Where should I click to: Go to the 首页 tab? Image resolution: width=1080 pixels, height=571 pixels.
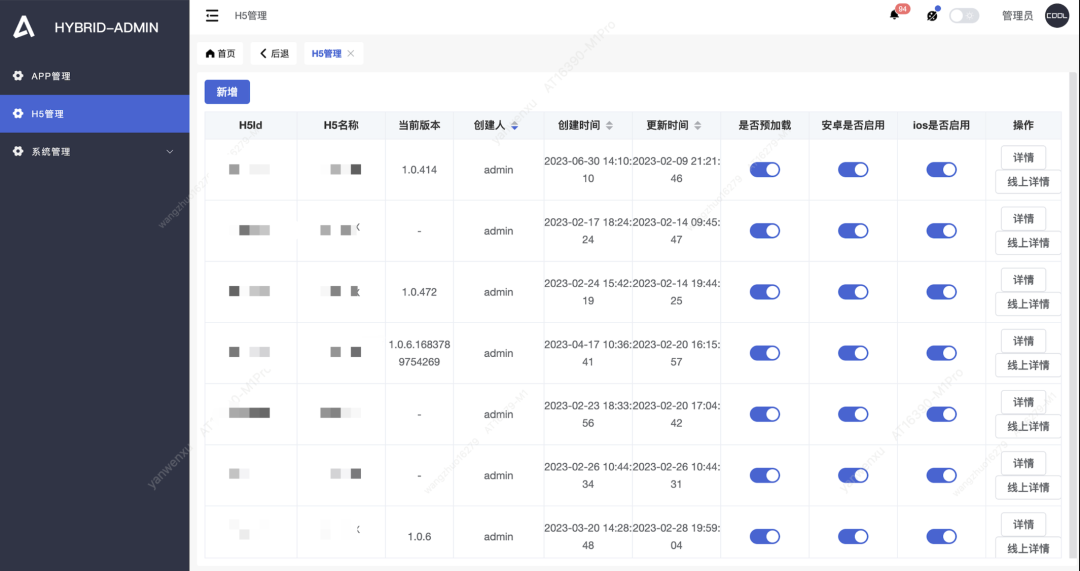pos(220,54)
